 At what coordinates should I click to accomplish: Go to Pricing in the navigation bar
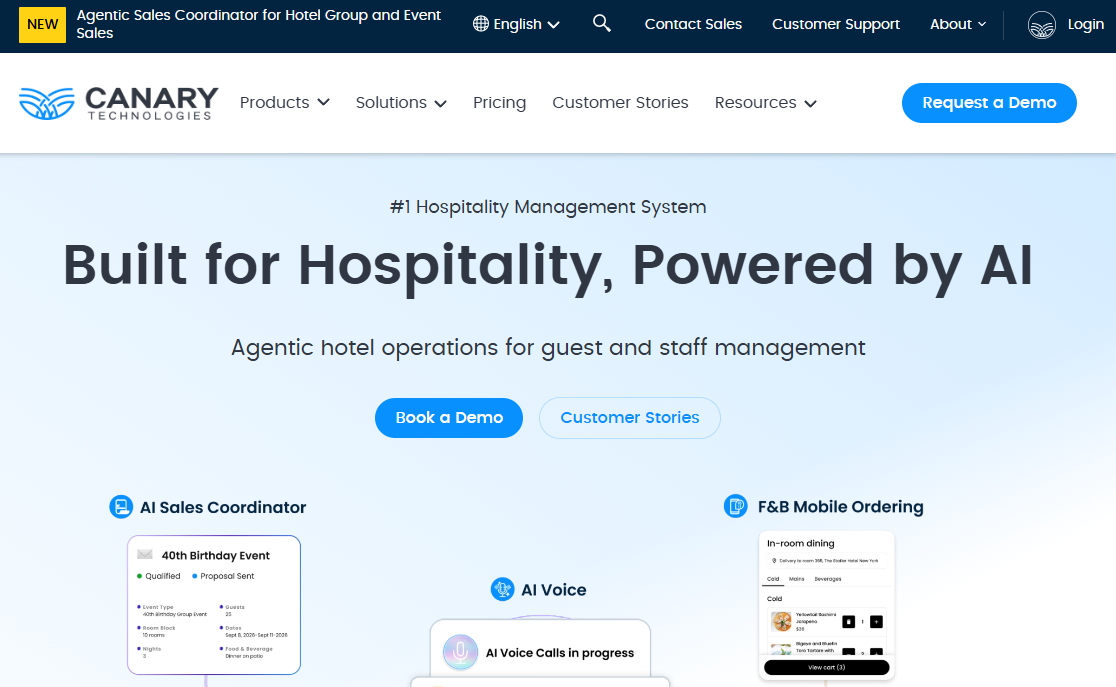point(500,103)
